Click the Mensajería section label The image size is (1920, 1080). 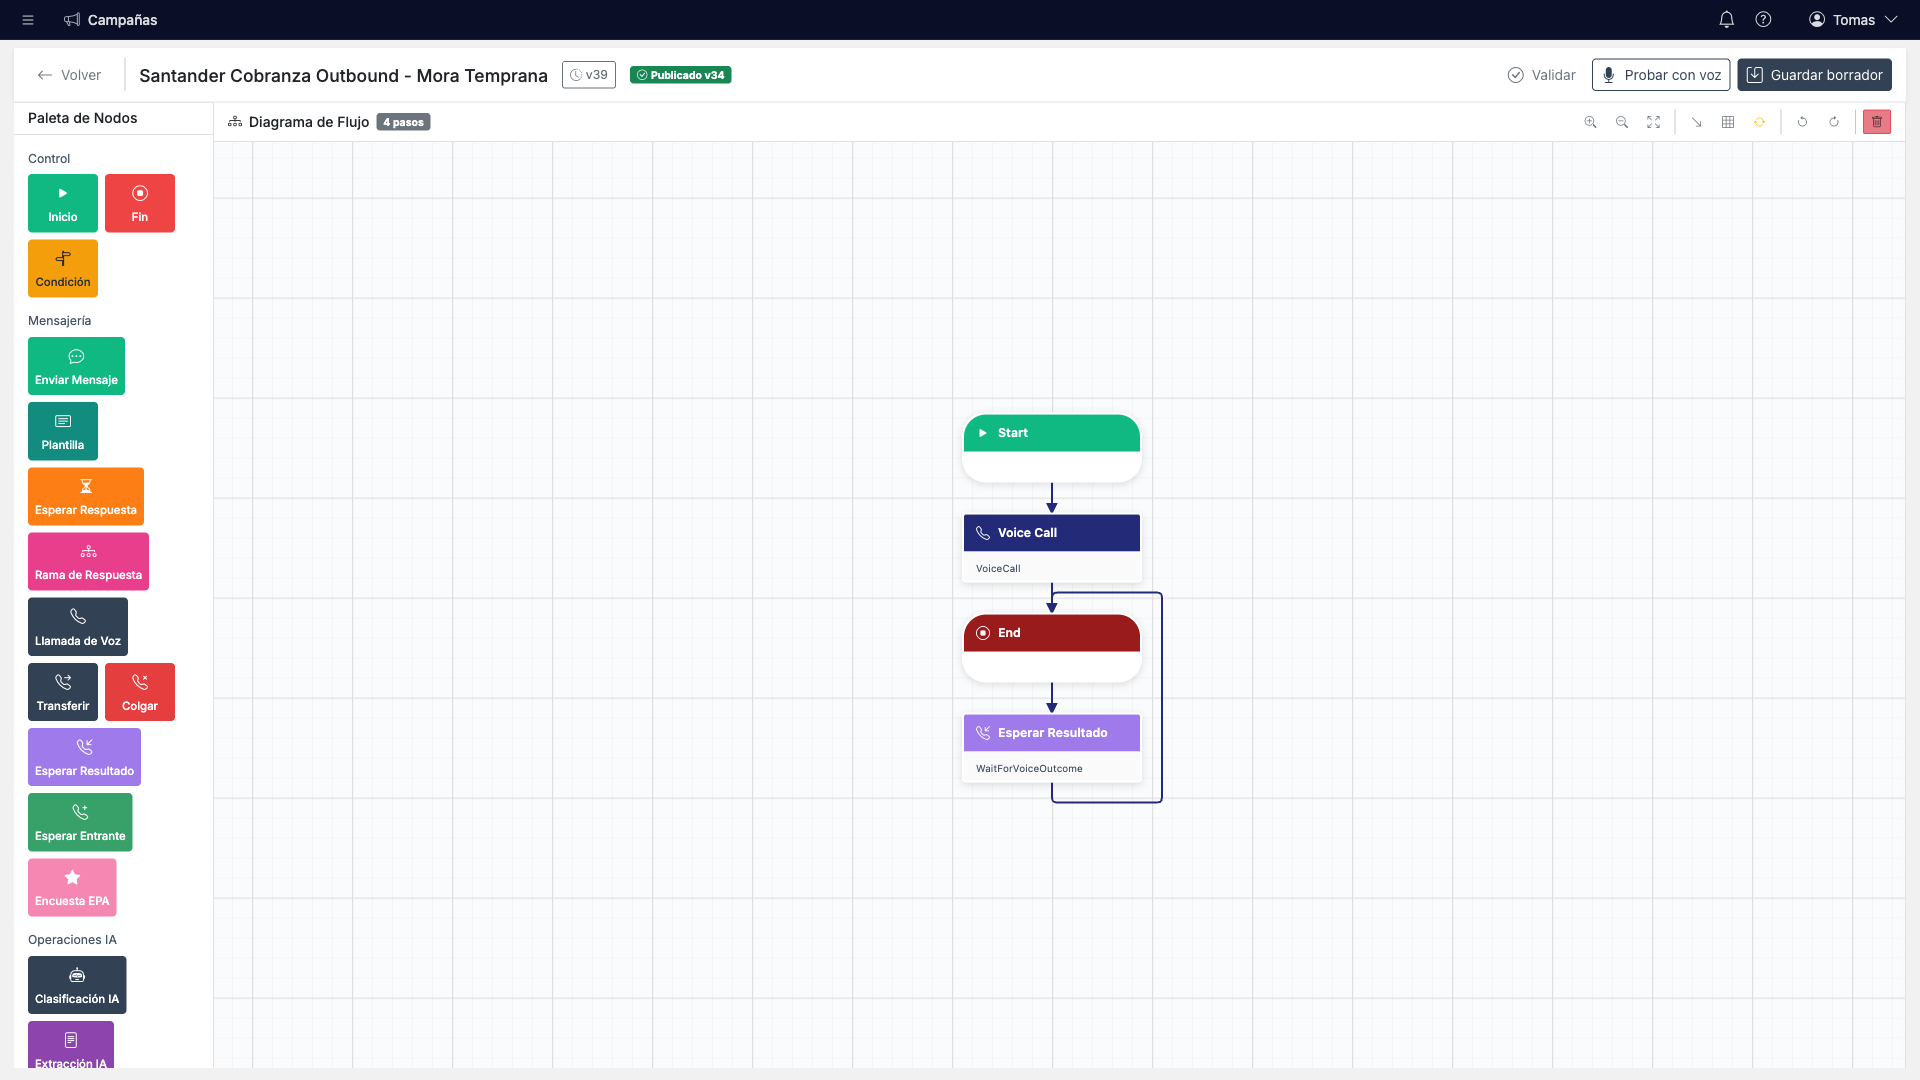[x=59, y=321]
